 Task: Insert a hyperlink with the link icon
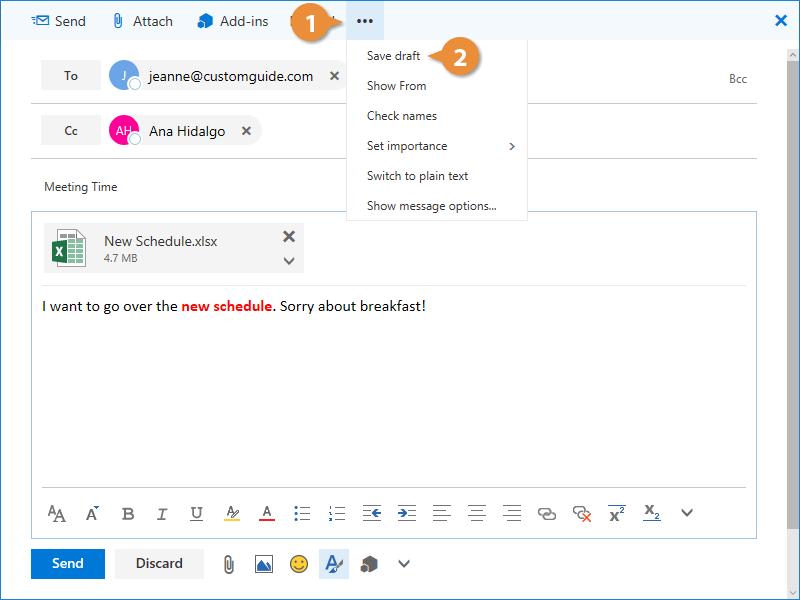(547, 513)
